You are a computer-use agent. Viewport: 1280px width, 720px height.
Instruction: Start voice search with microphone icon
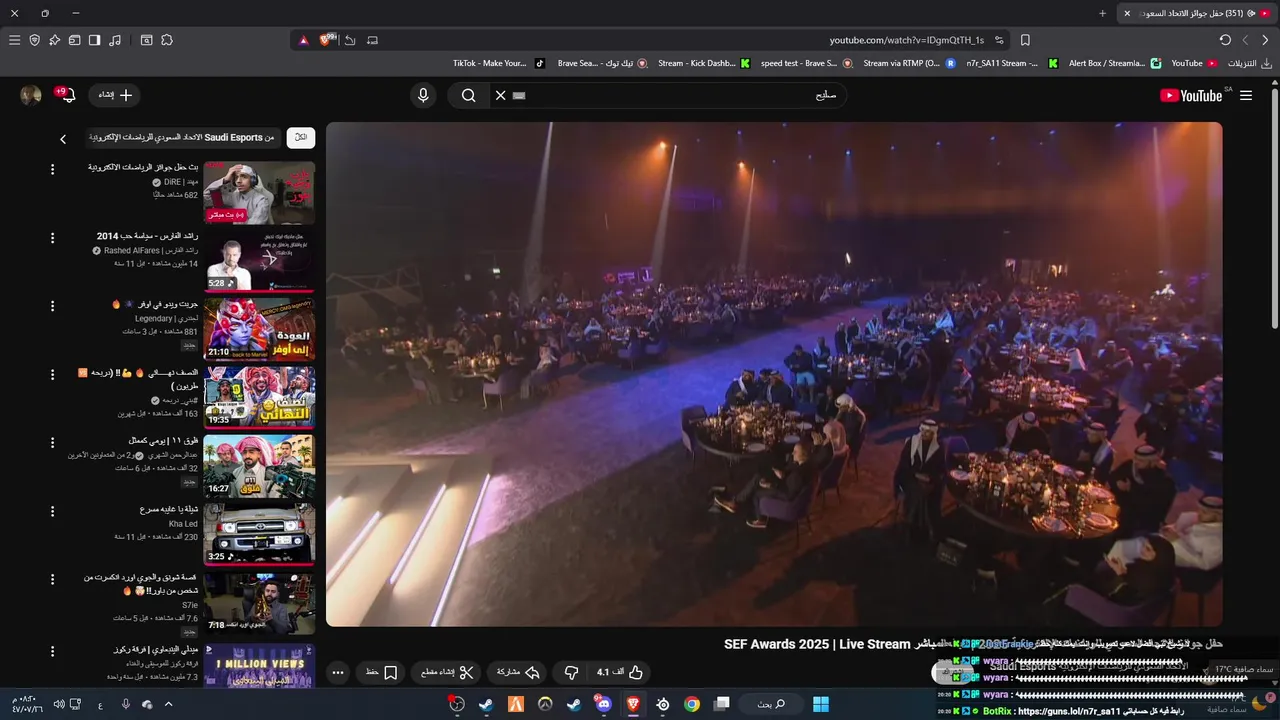click(423, 95)
